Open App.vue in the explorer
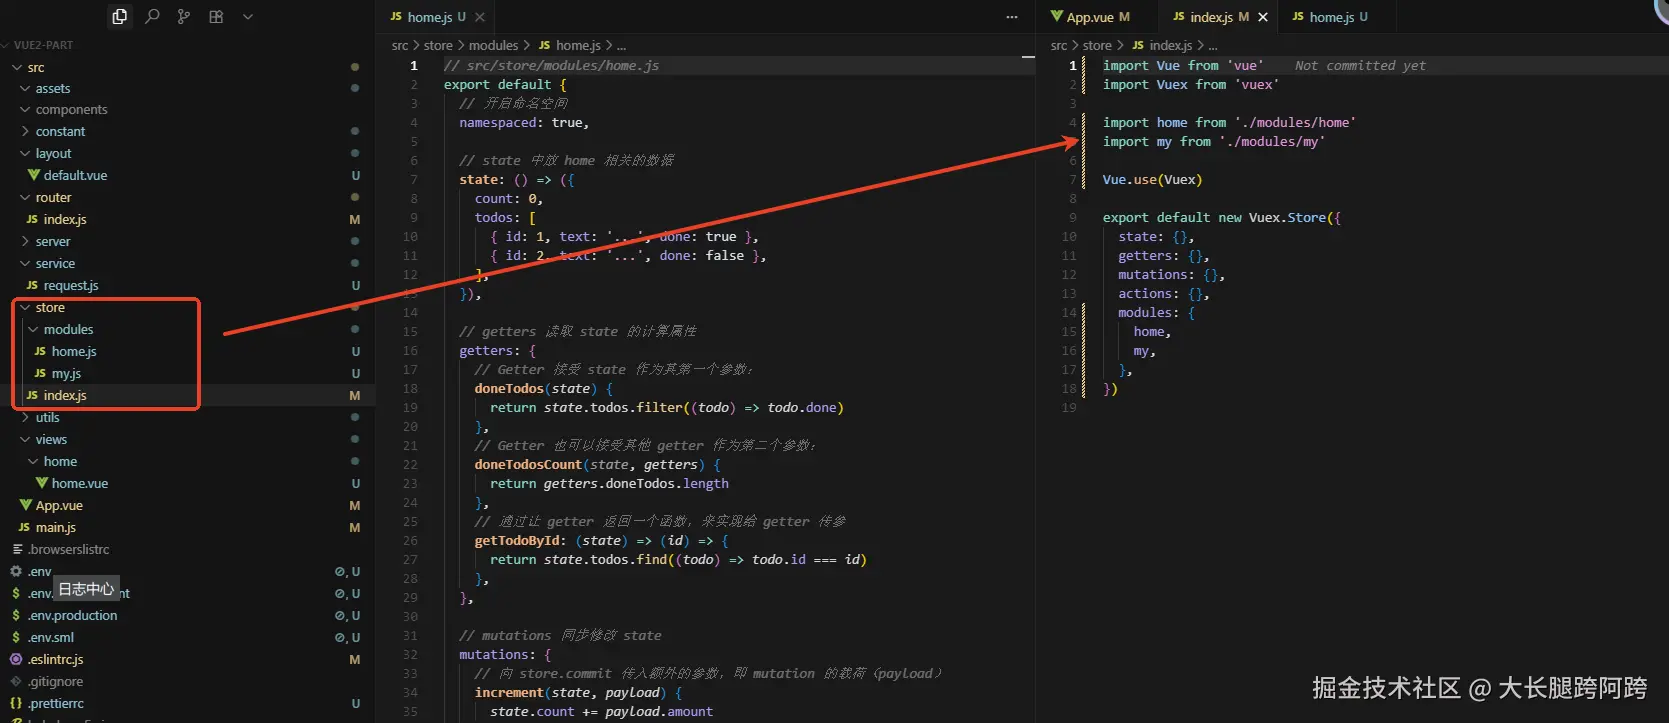This screenshot has height=723, width=1669. click(59, 505)
